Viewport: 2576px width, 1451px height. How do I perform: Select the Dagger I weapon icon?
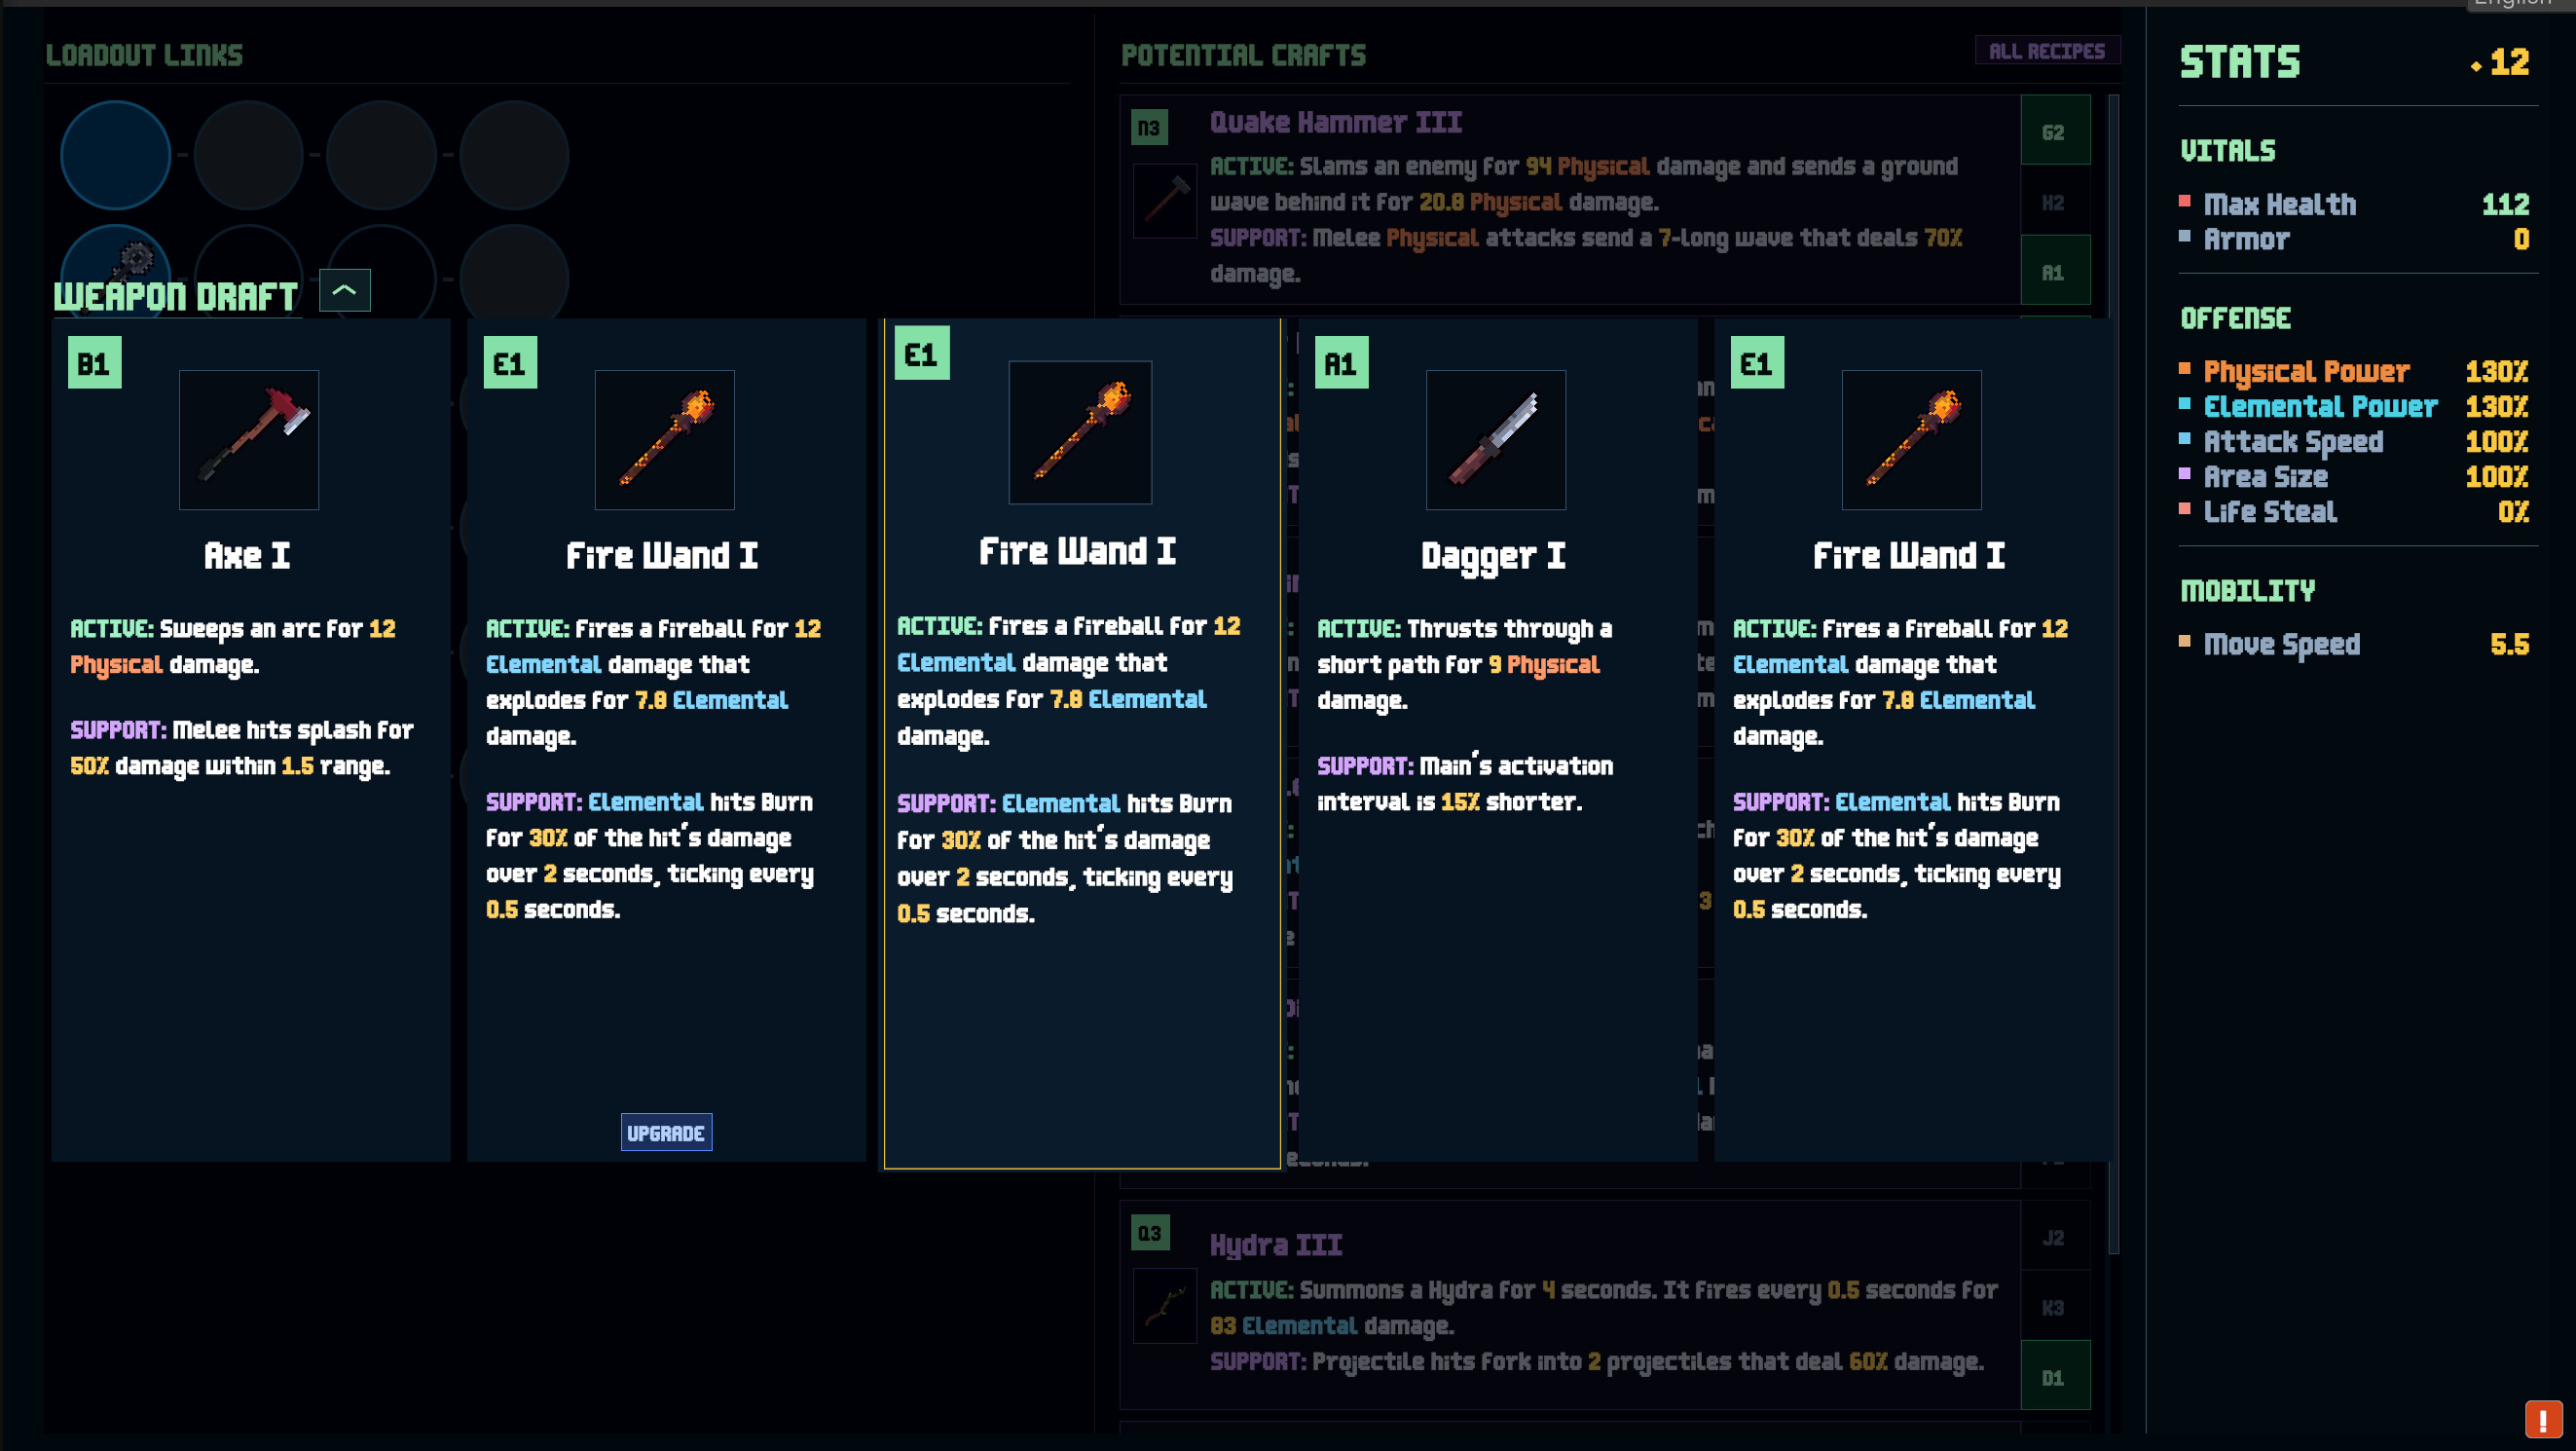(x=1495, y=440)
